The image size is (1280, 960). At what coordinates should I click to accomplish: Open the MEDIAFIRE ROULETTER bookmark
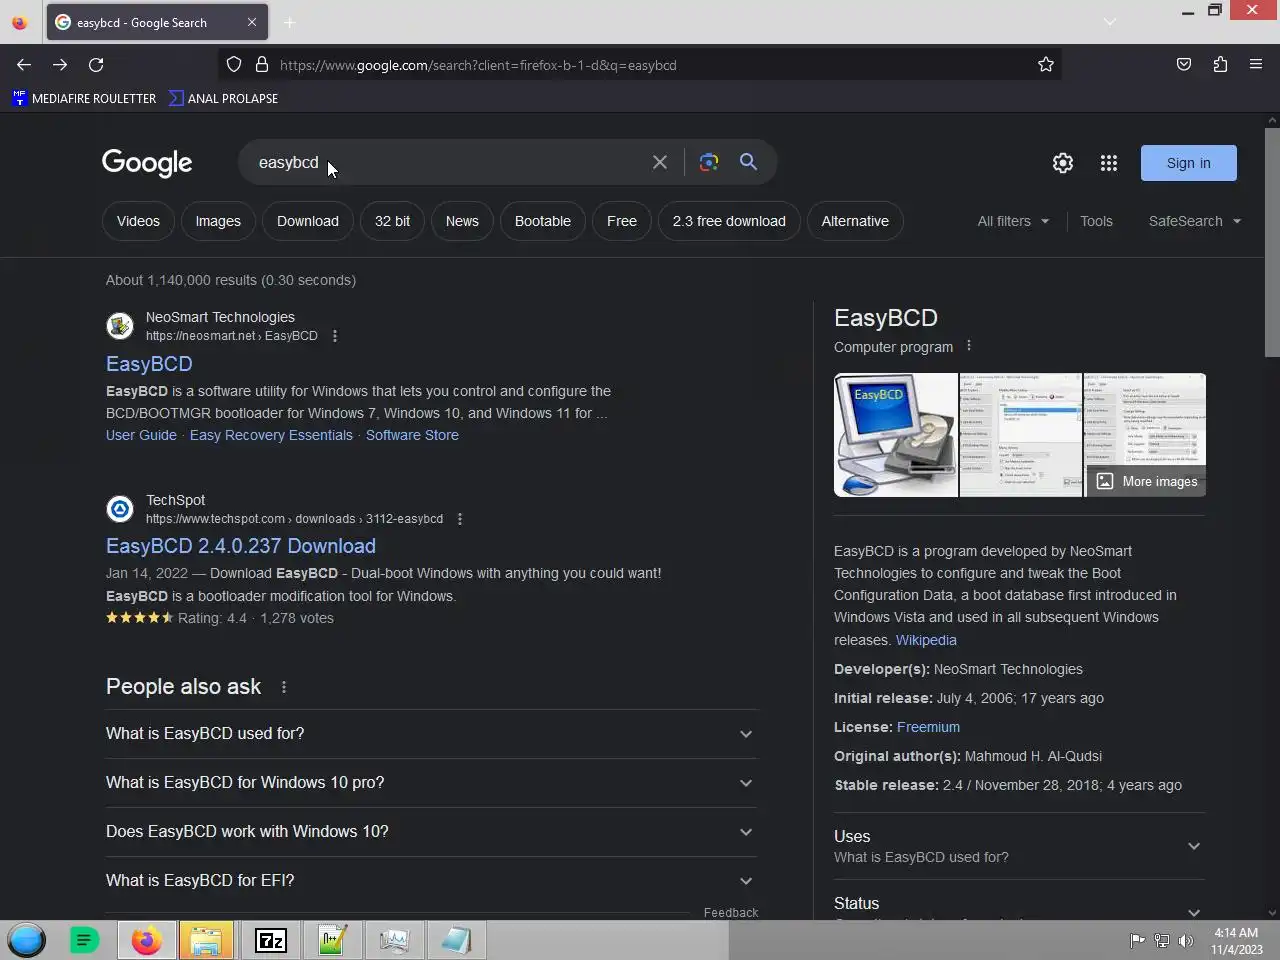[x=84, y=98]
